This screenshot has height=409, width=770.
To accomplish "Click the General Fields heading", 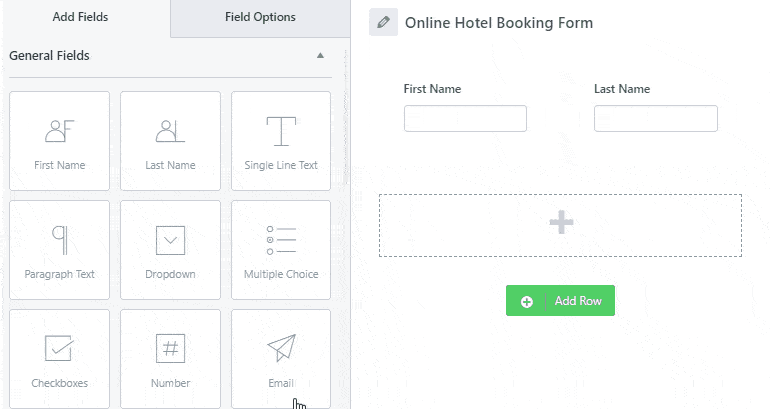I will [49, 55].
